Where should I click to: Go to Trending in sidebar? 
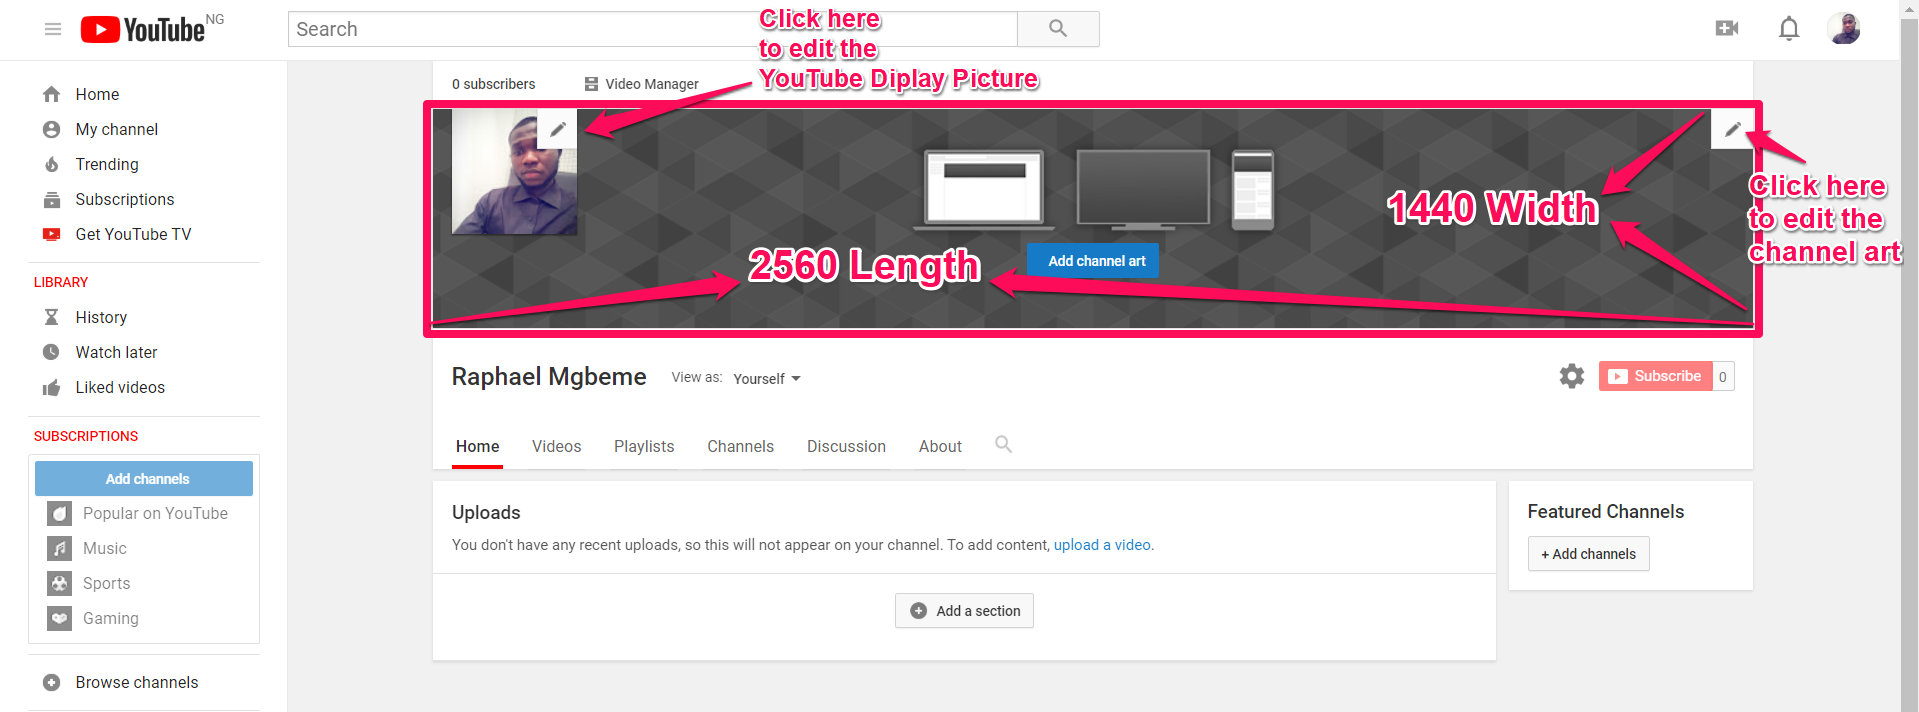click(x=107, y=164)
